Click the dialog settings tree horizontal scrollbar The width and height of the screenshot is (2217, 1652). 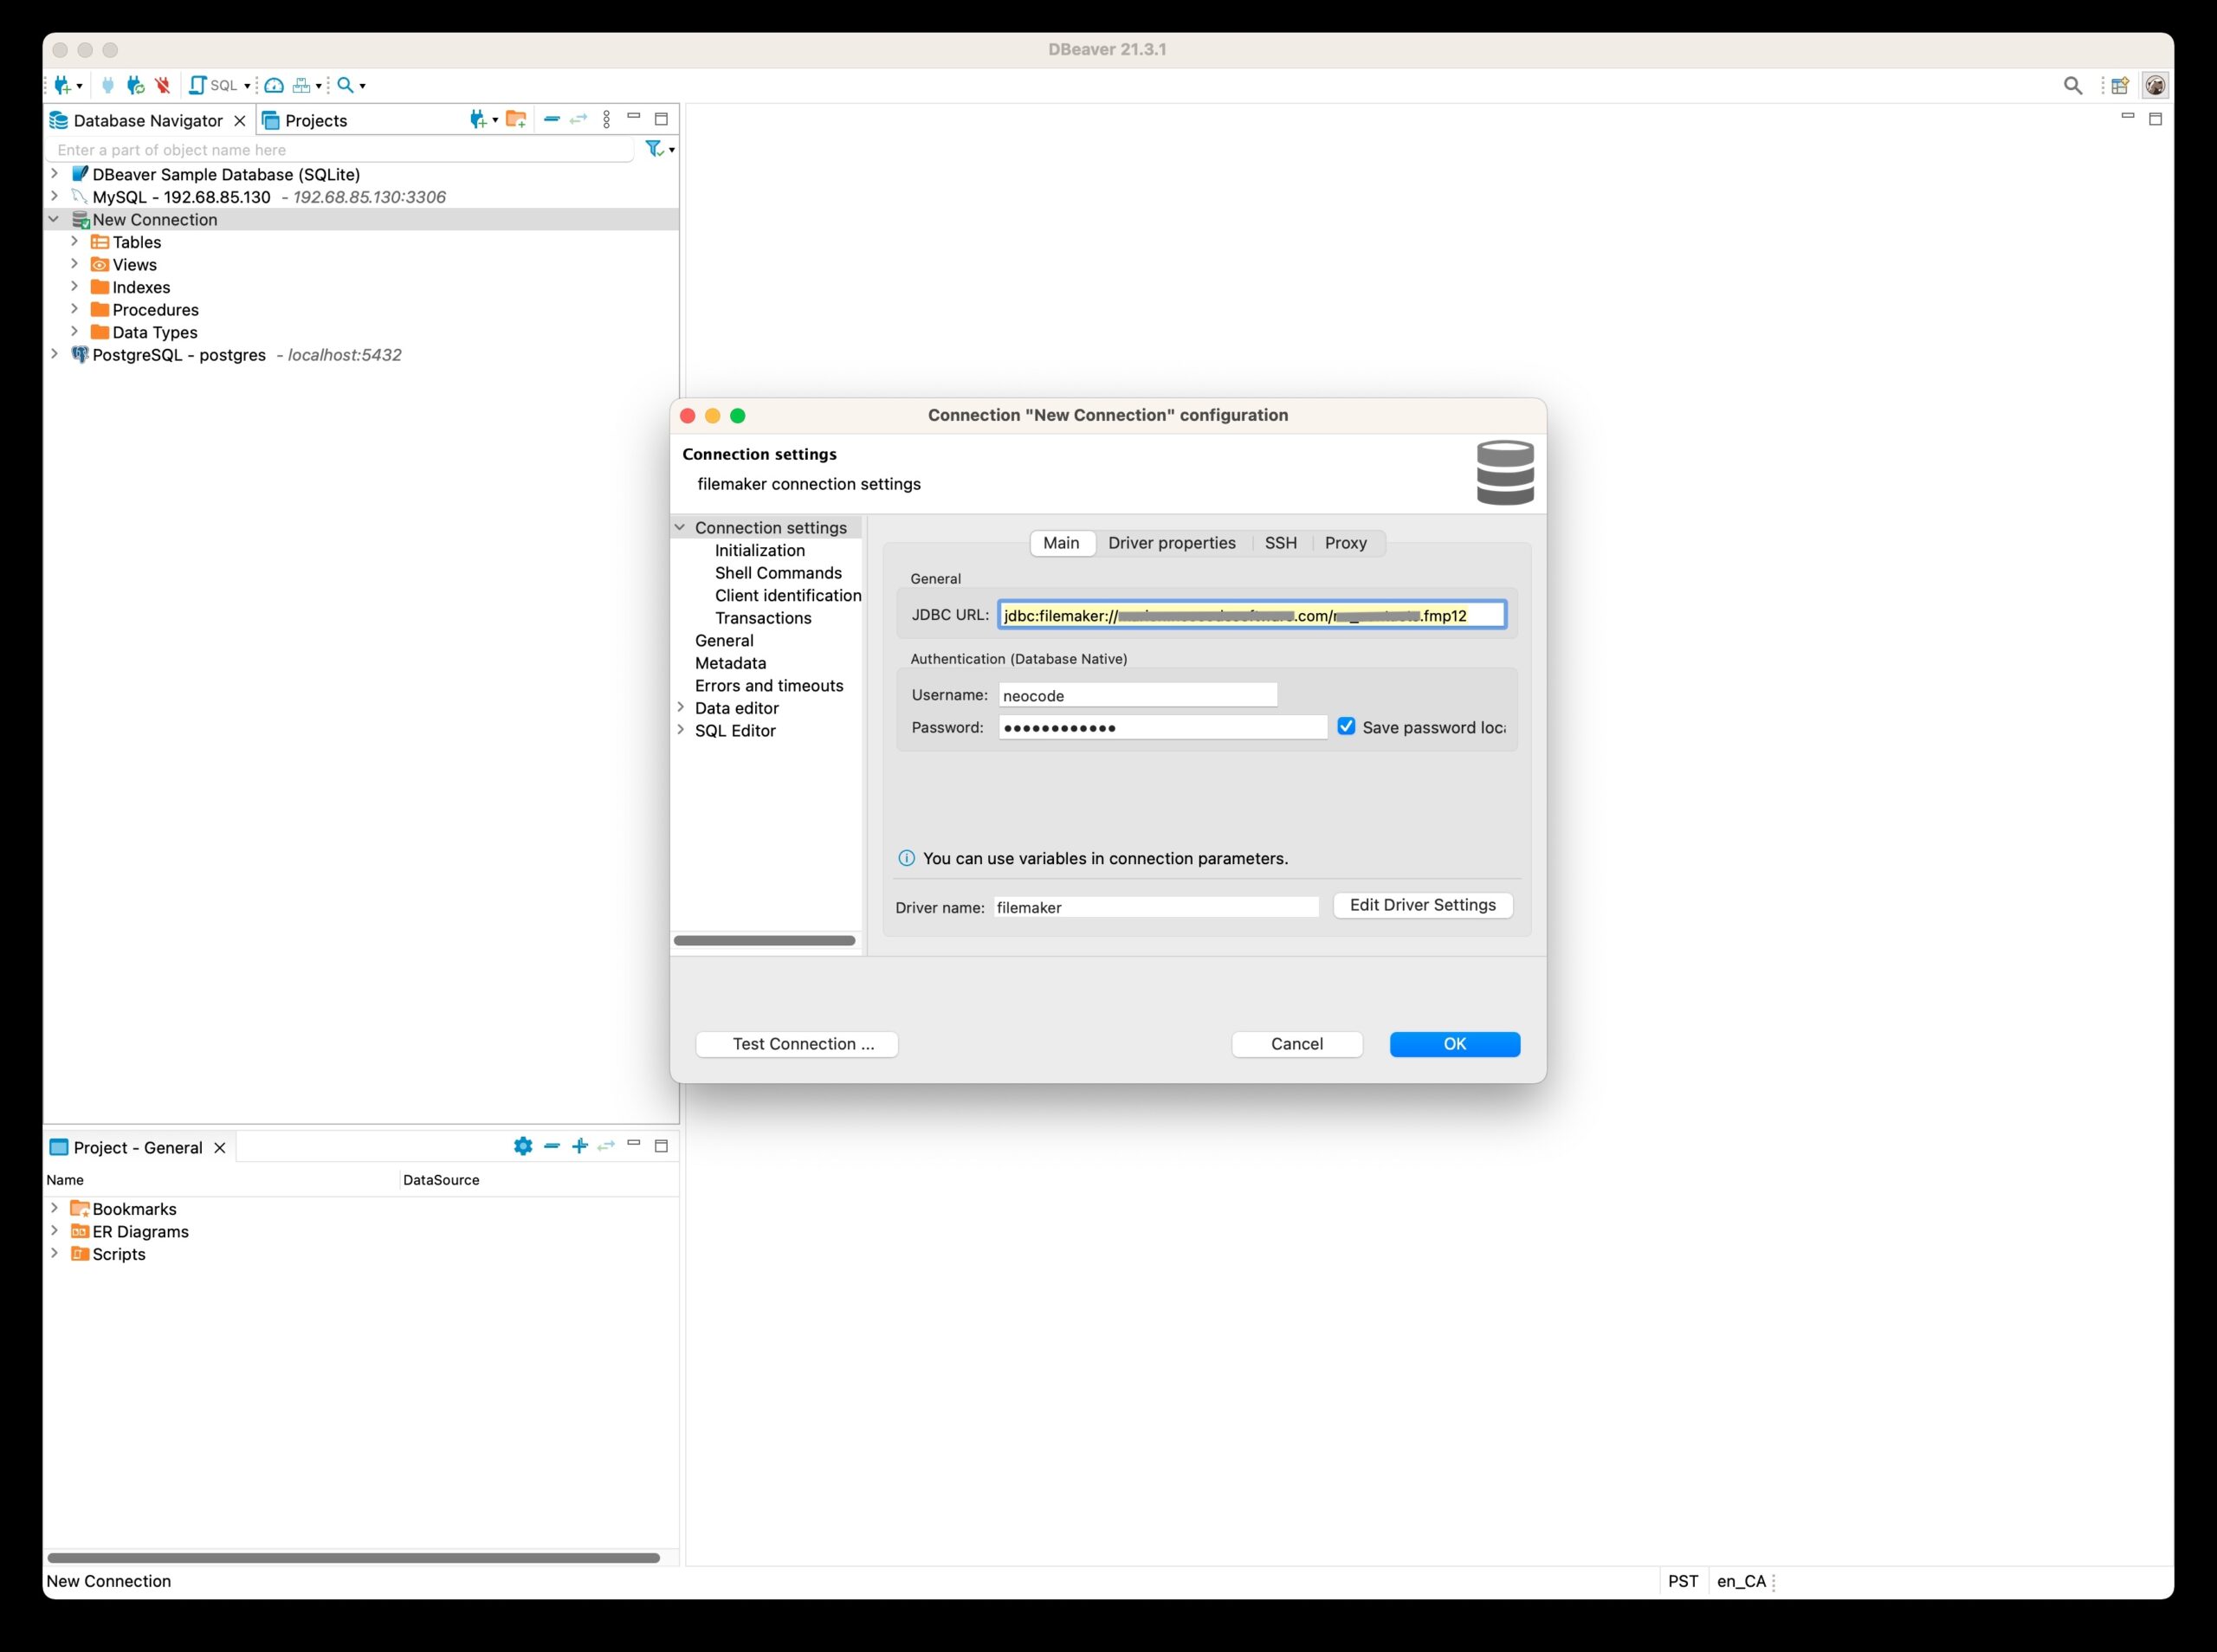pyautogui.click(x=765, y=940)
